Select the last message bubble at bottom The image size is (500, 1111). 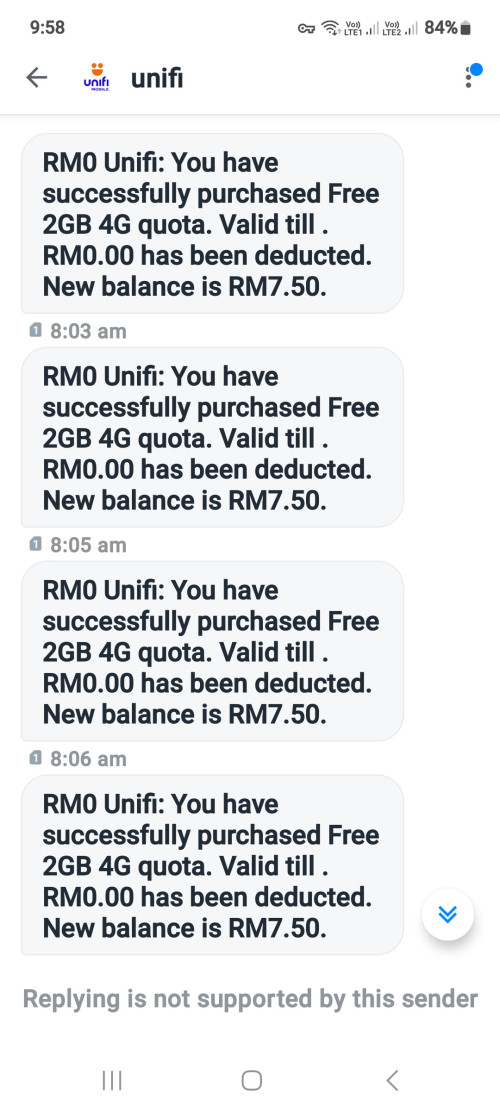click(212, 865)
